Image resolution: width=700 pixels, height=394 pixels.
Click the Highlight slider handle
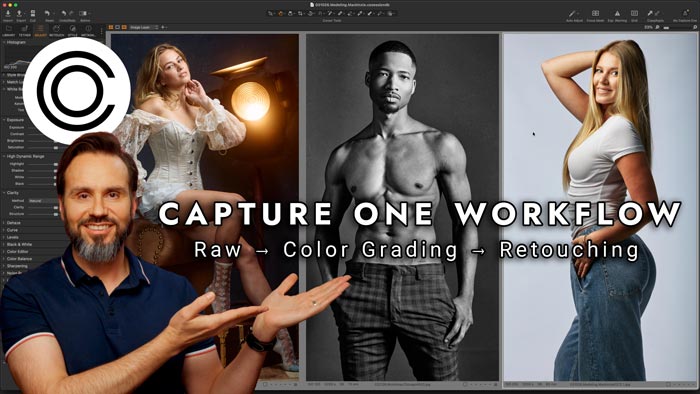point(56,164)
